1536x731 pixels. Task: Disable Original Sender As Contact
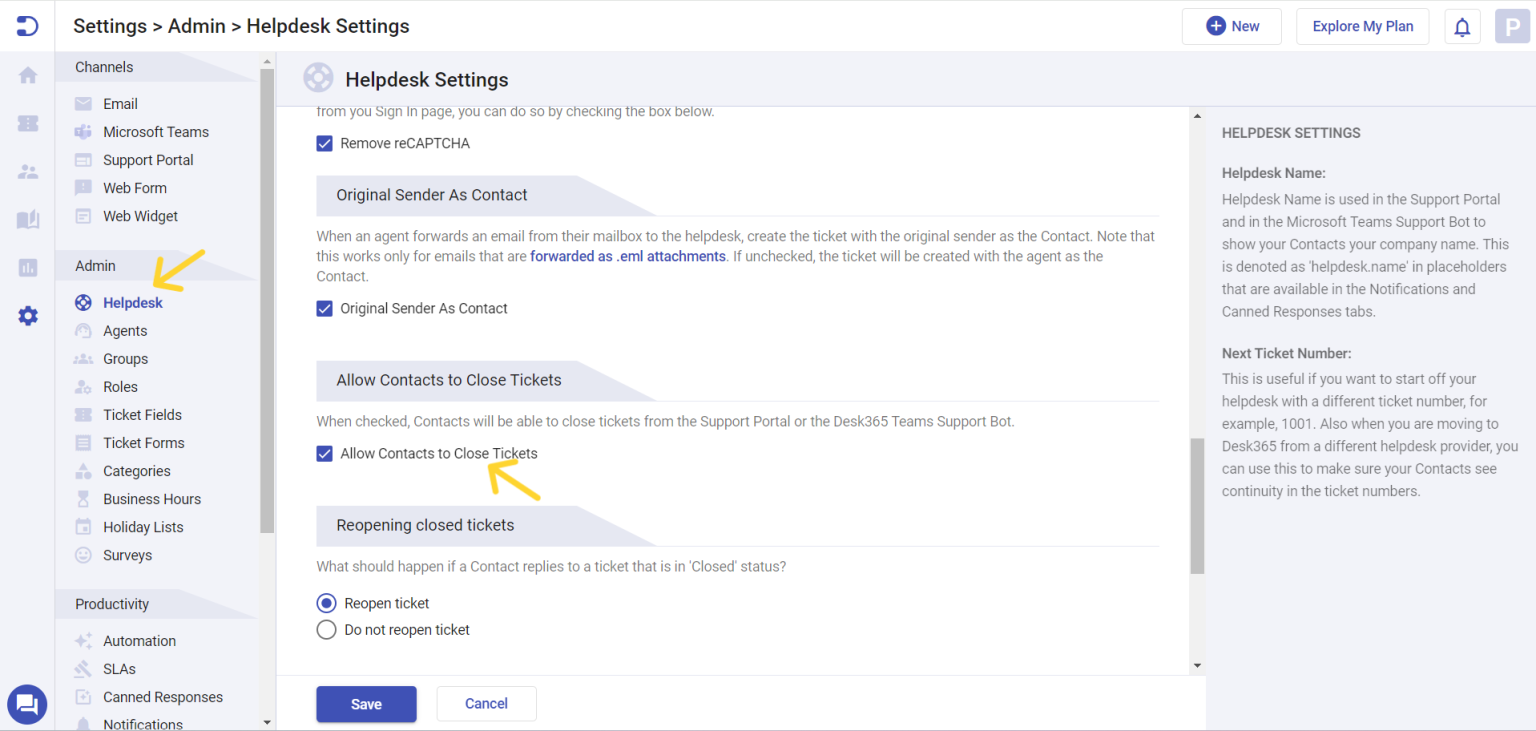324,308
